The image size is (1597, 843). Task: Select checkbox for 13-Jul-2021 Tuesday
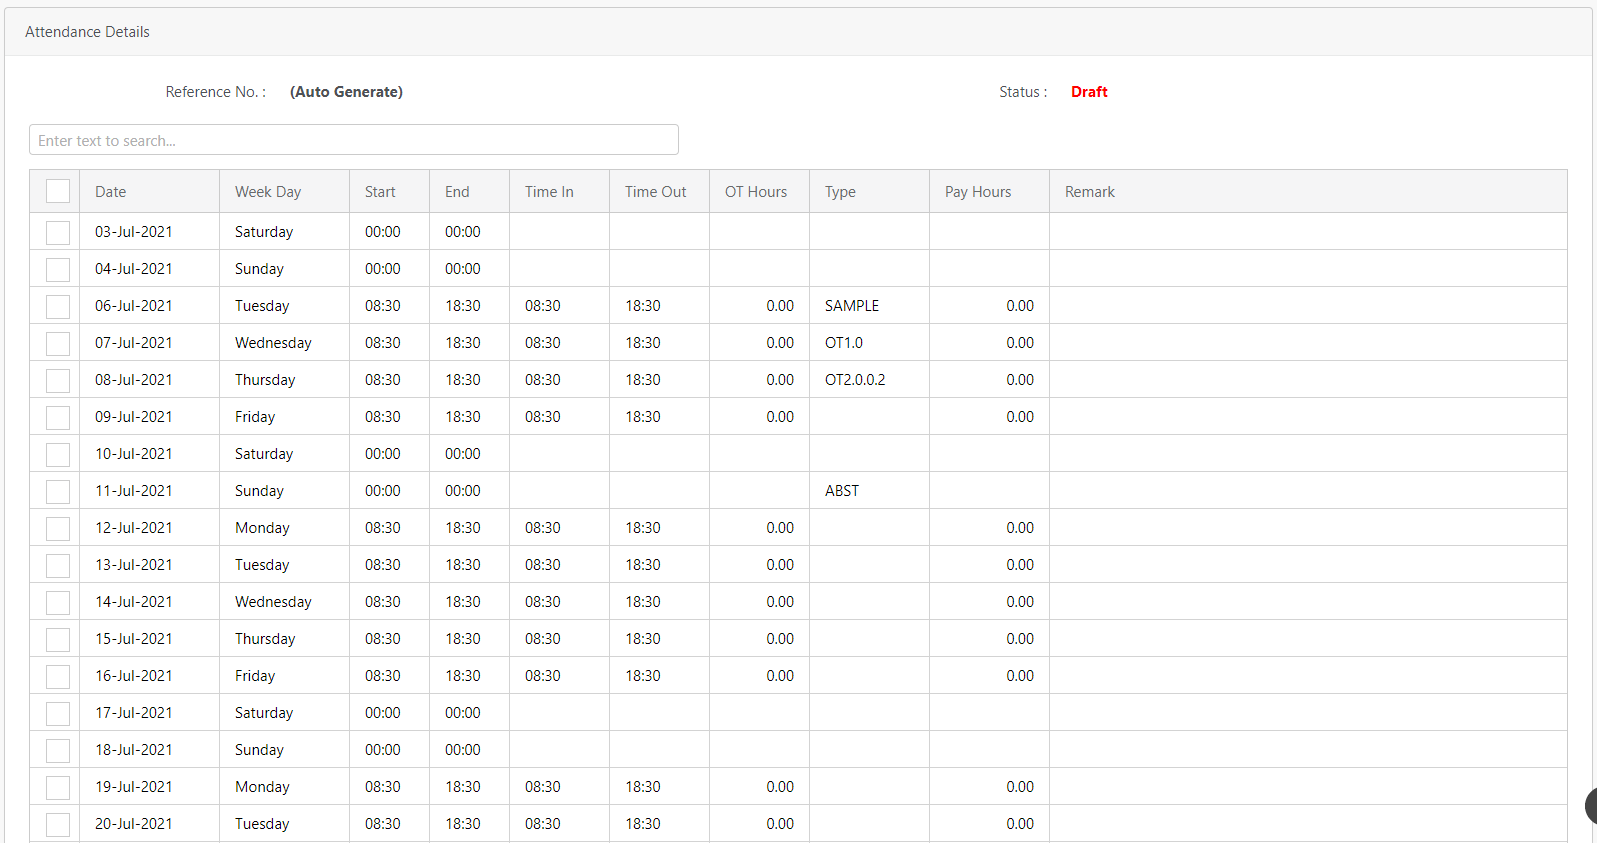click(58, 565)
